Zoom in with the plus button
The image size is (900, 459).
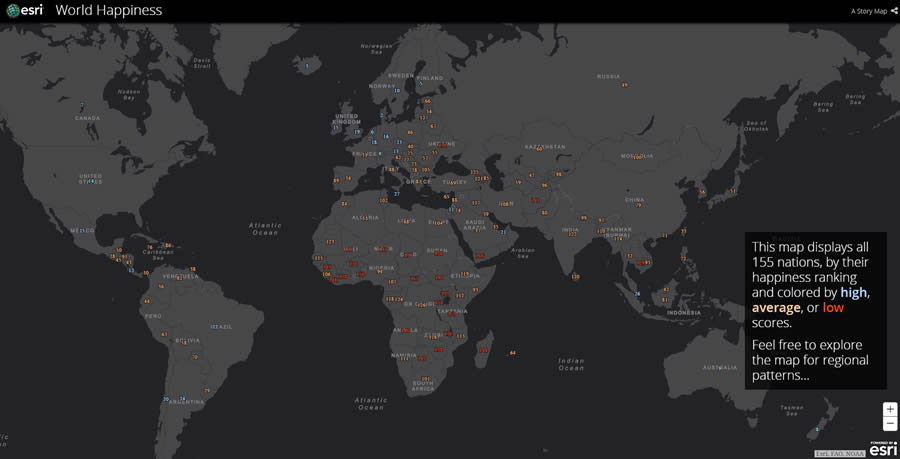(890, 409)
